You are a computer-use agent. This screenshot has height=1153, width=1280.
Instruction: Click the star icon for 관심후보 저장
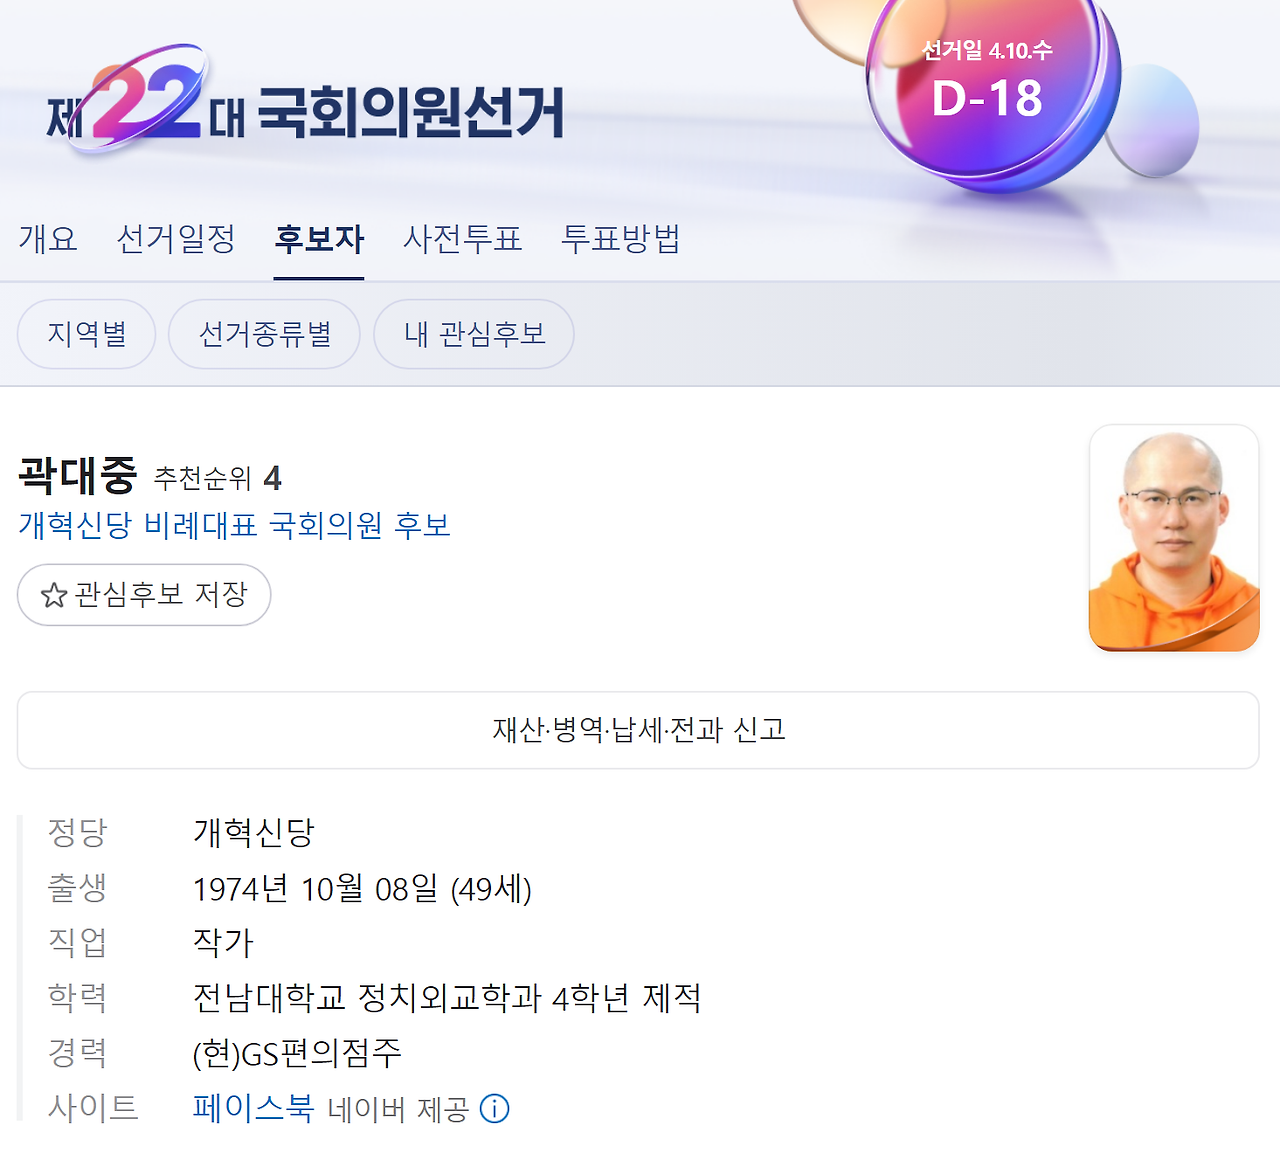click(x=53, y=596)
